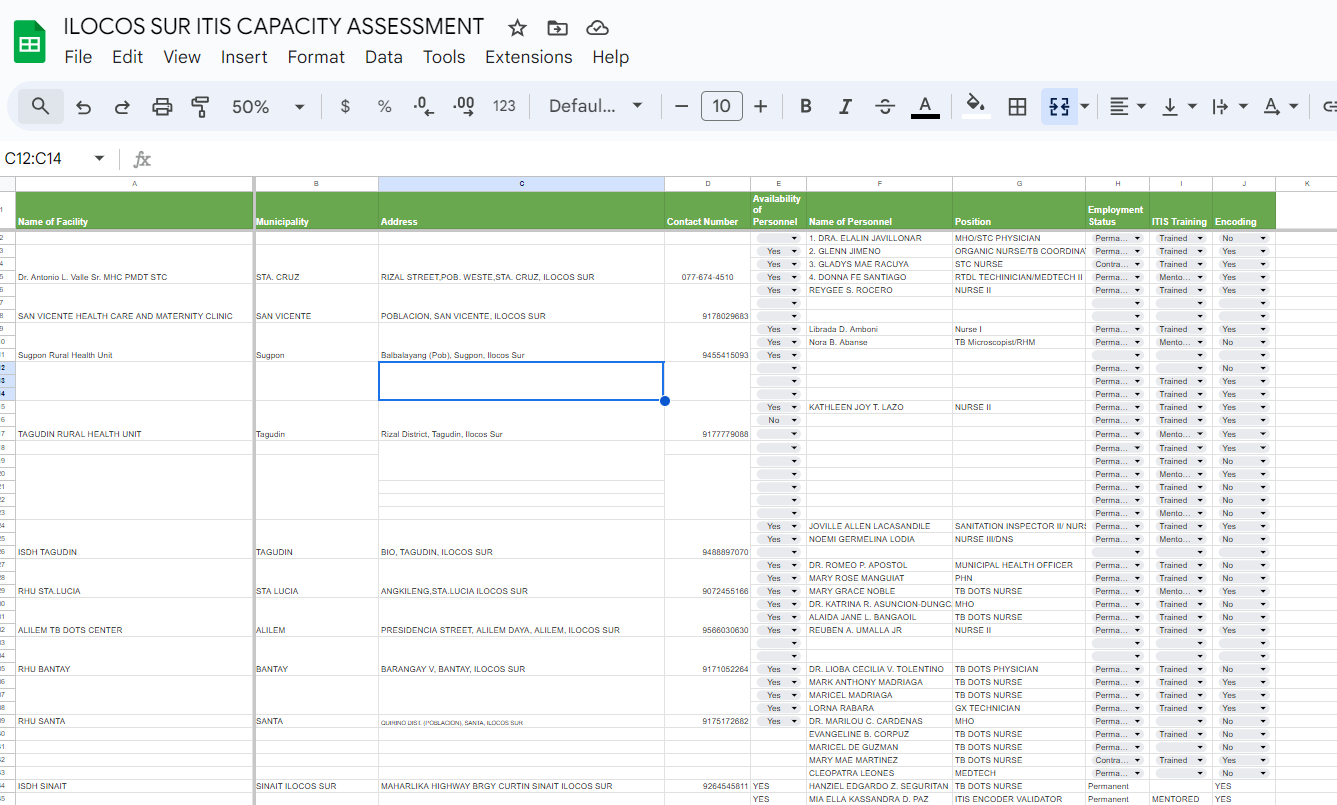Toggle italic formatting
The height and width of the screenshot is (805, 1337).
845,106
